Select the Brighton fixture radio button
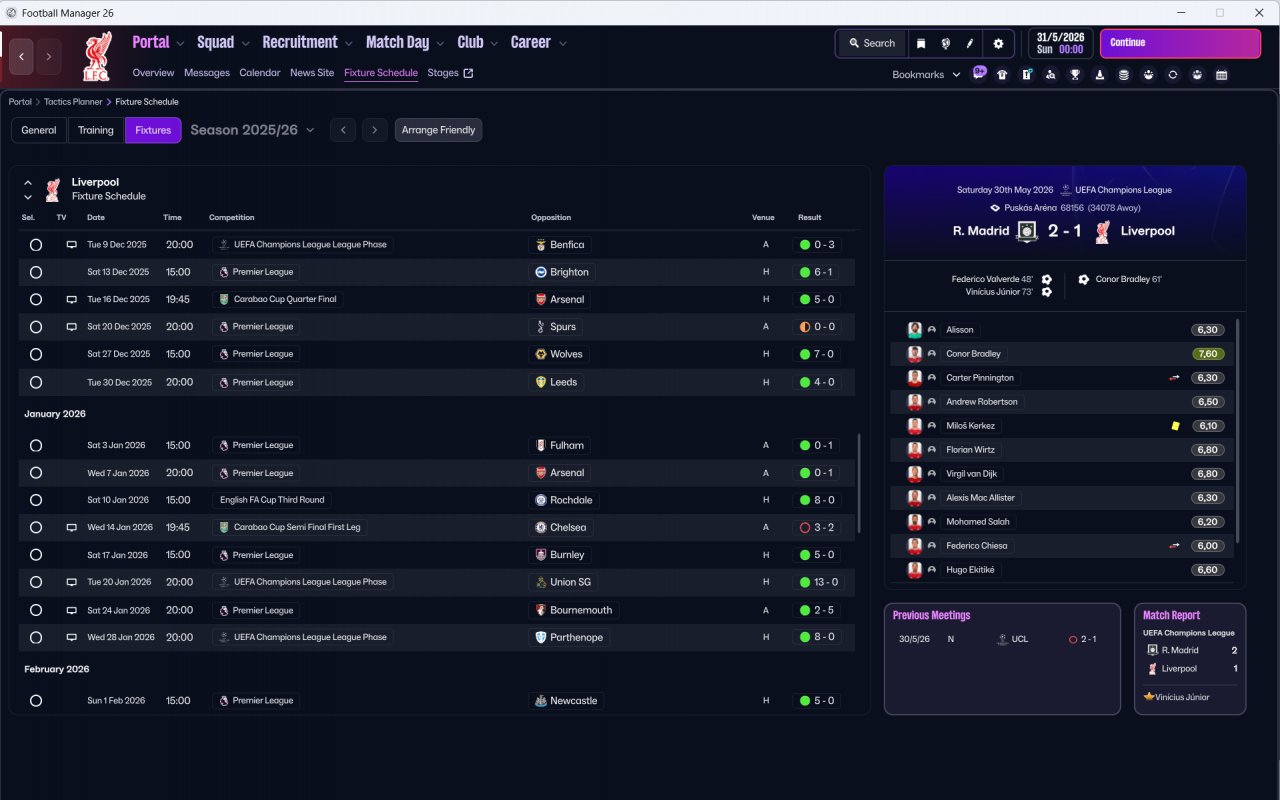This screenshot has height=800, width=1280. 36,272
